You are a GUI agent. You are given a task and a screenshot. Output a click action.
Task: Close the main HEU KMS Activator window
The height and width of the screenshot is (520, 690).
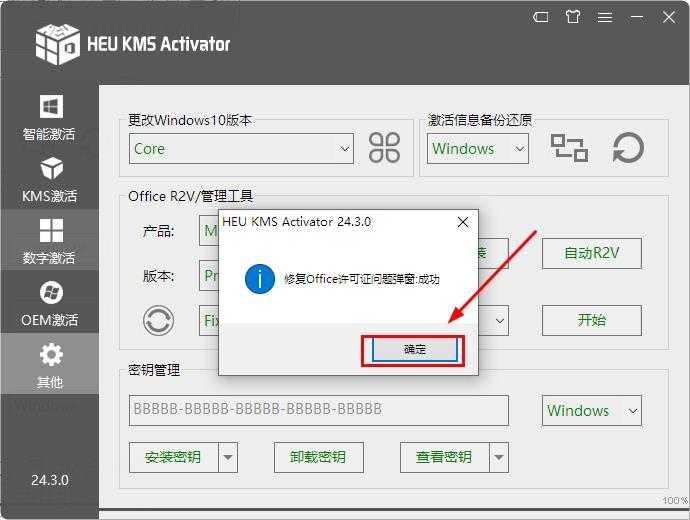669,17
